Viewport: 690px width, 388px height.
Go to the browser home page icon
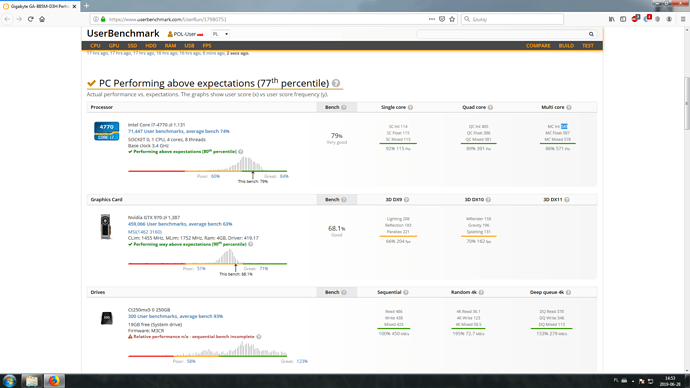[42, 19]
